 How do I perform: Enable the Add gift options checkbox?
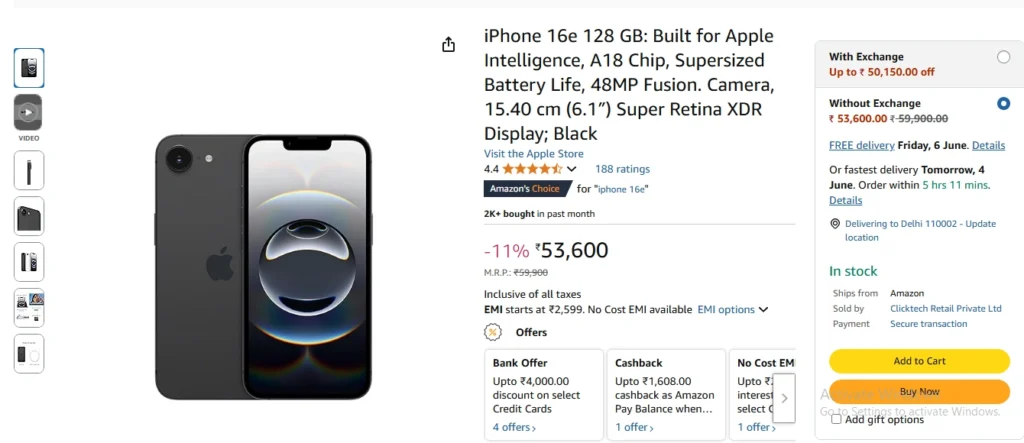[x=836, y=419]
